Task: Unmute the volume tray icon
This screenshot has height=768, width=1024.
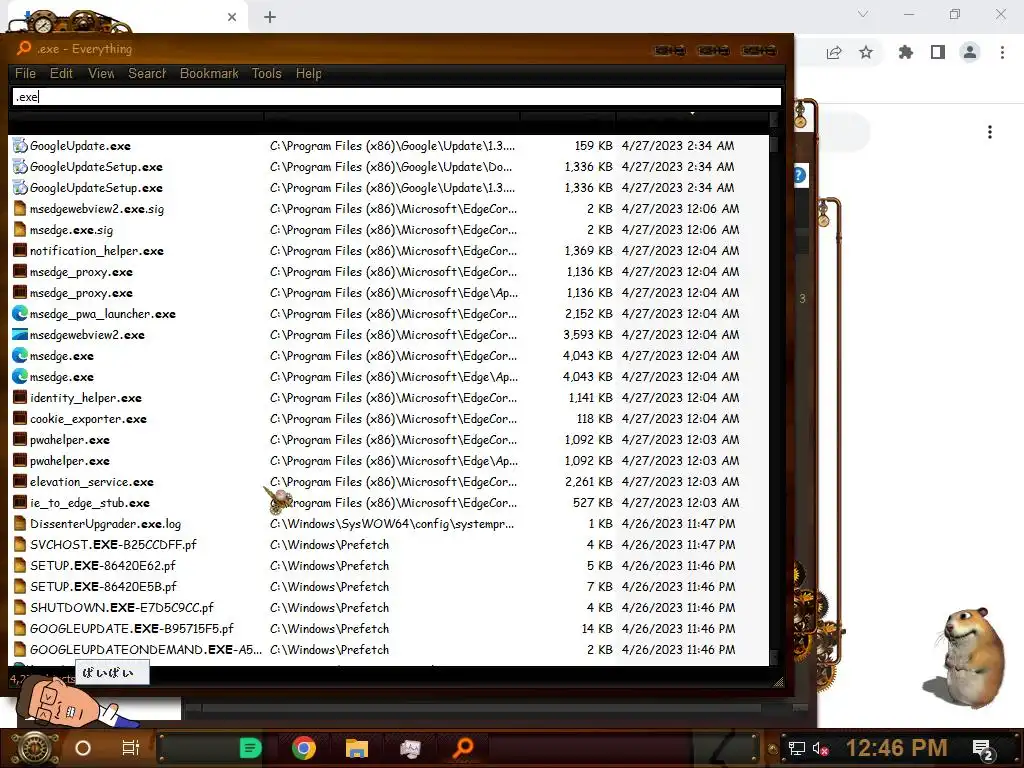Action: [821, 748]
